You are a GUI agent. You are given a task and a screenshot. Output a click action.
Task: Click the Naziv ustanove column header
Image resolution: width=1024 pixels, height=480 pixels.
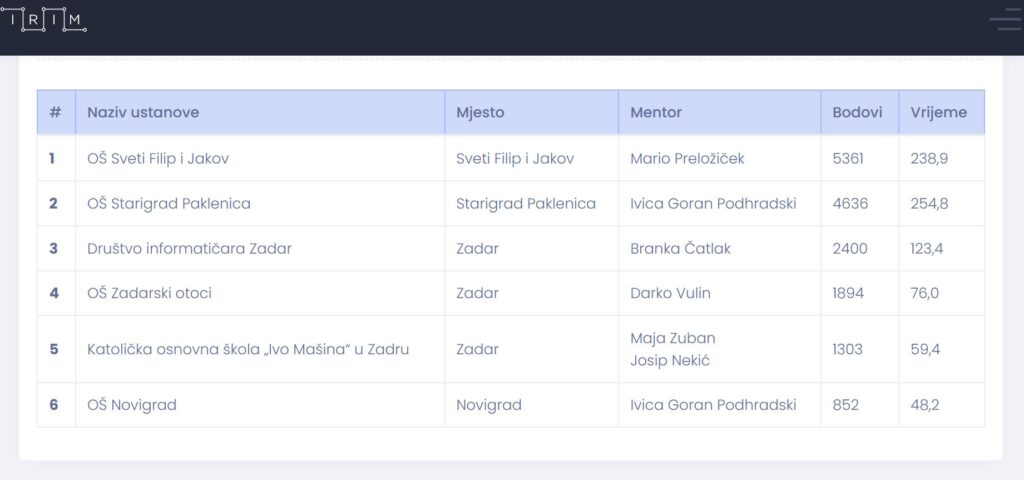click(x=143, y=112)
